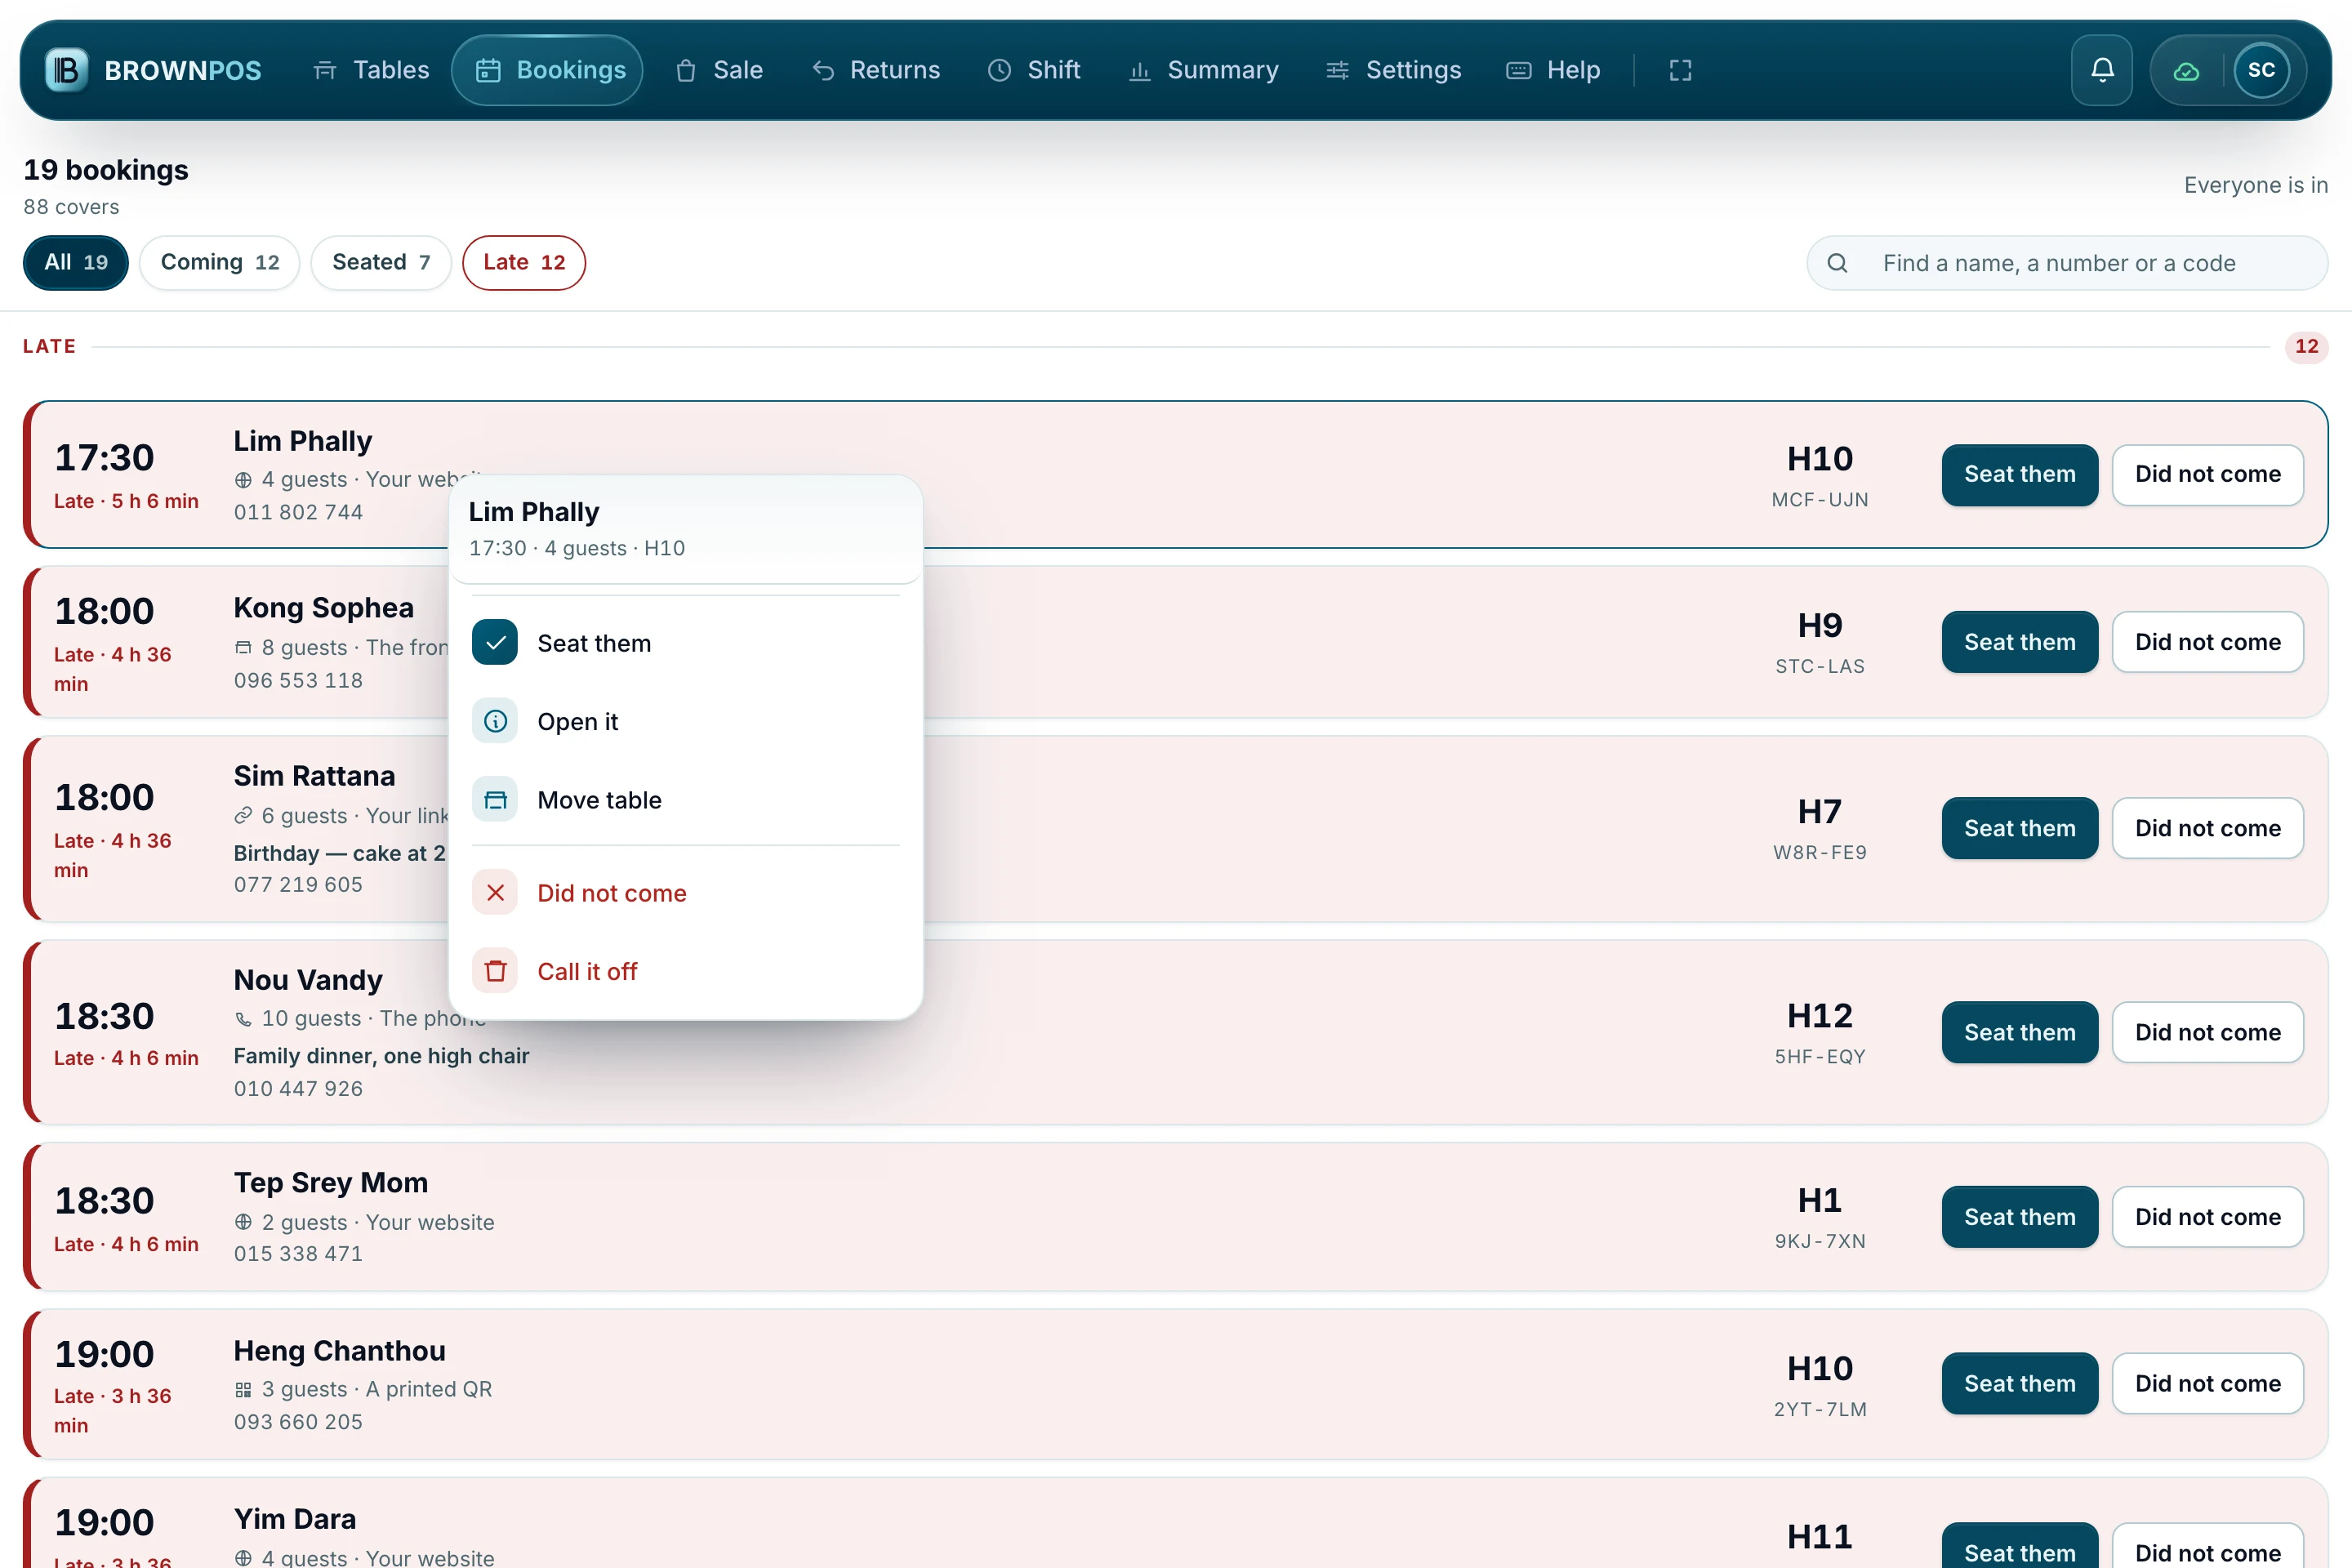Viewport: 2352px width, 1568px height.
Task: Seat Kong Sophea at H9
Action: 2020,642
